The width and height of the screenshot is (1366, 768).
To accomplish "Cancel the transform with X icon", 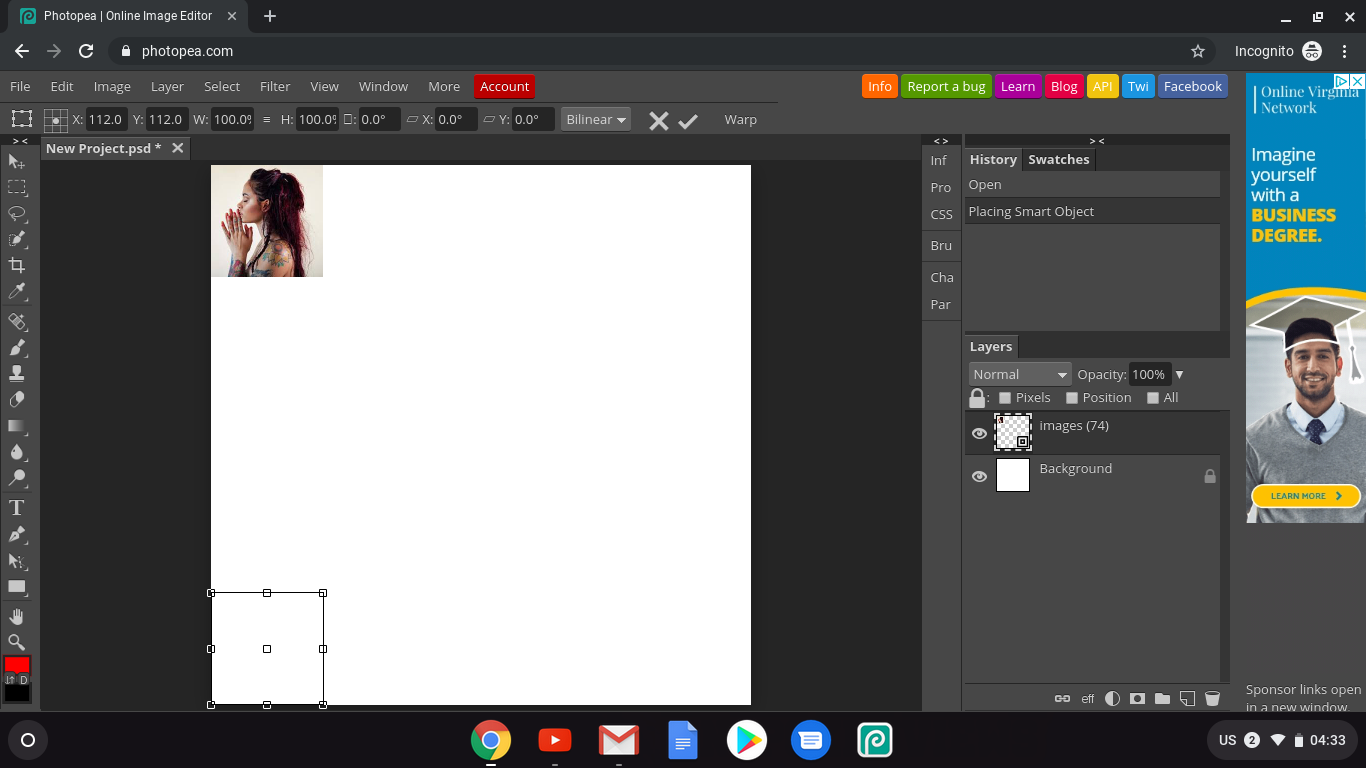I will pos(658,121).
